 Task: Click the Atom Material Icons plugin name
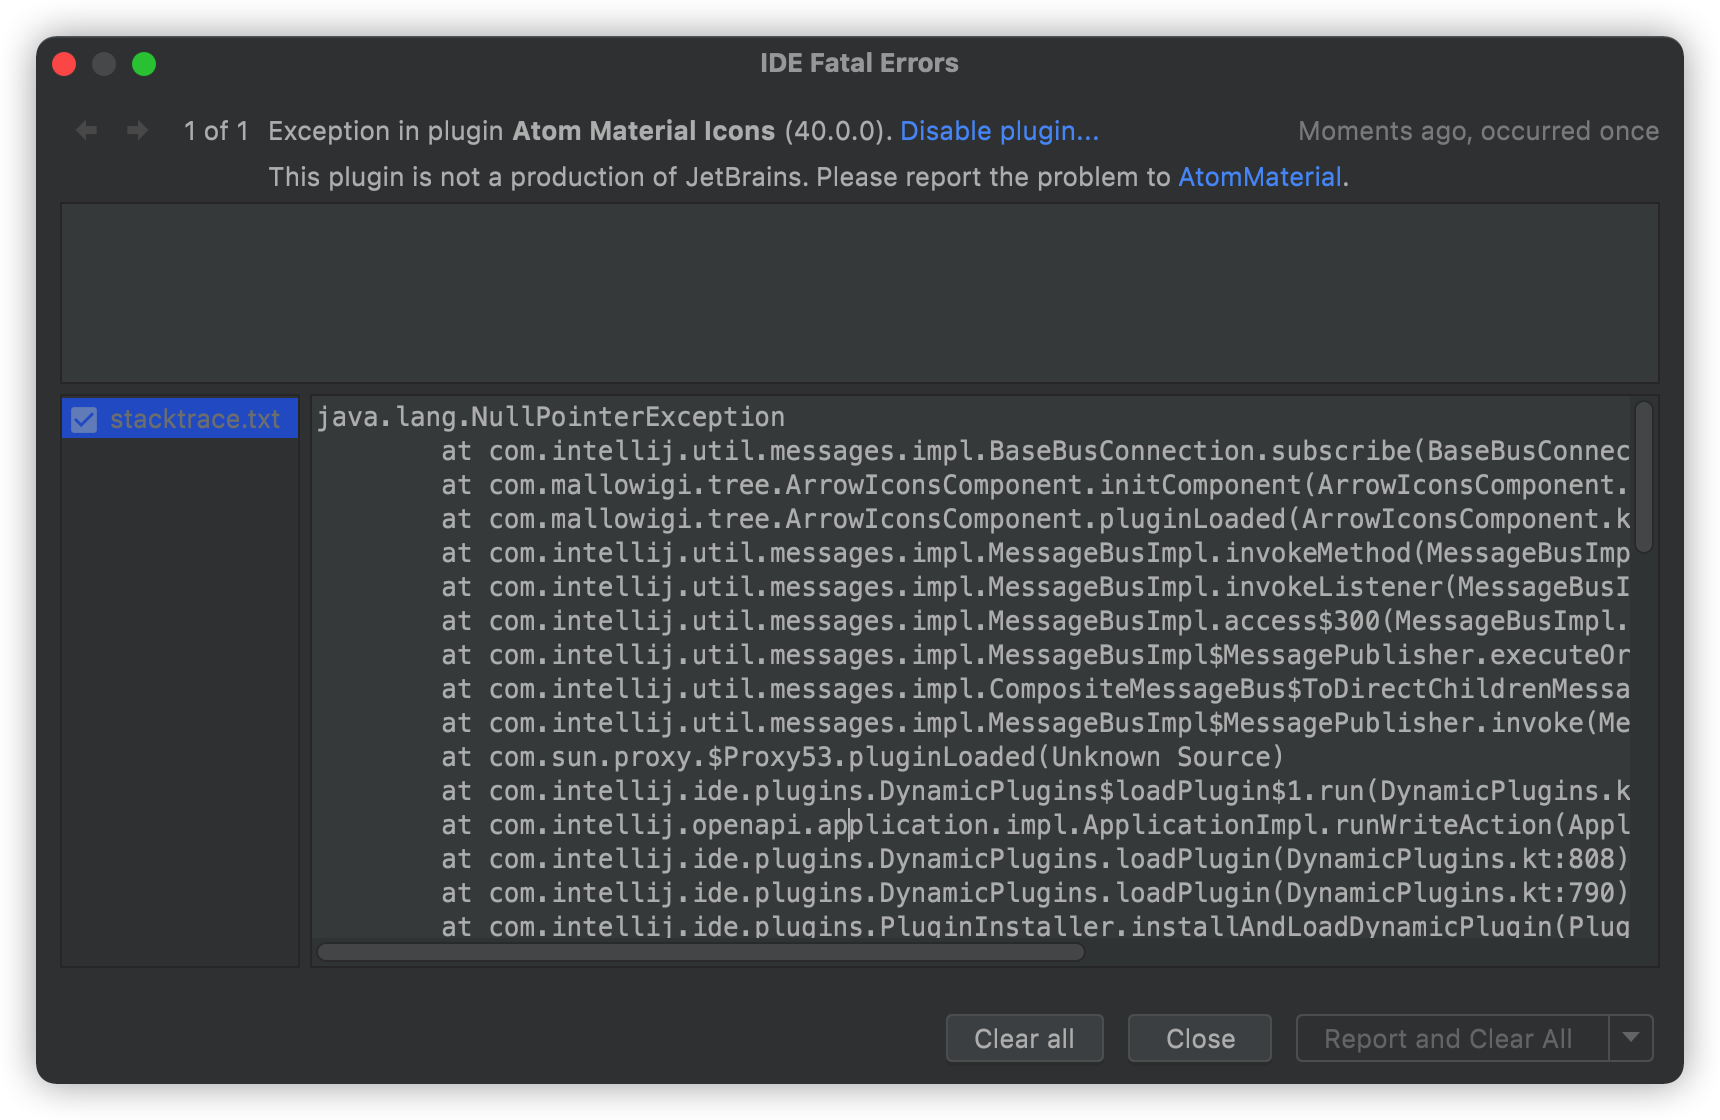pyautogui.click(x=643, y=130)
